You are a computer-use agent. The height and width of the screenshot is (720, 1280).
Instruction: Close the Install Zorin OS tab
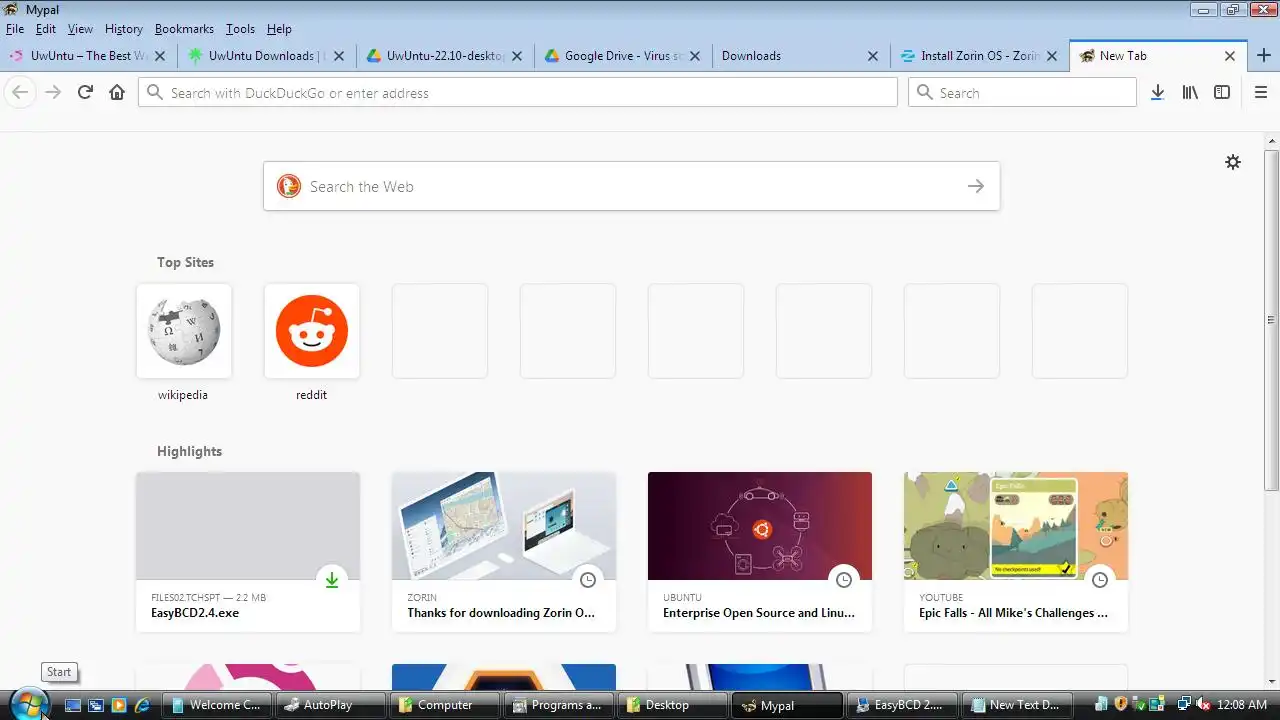pos(1052,56)
